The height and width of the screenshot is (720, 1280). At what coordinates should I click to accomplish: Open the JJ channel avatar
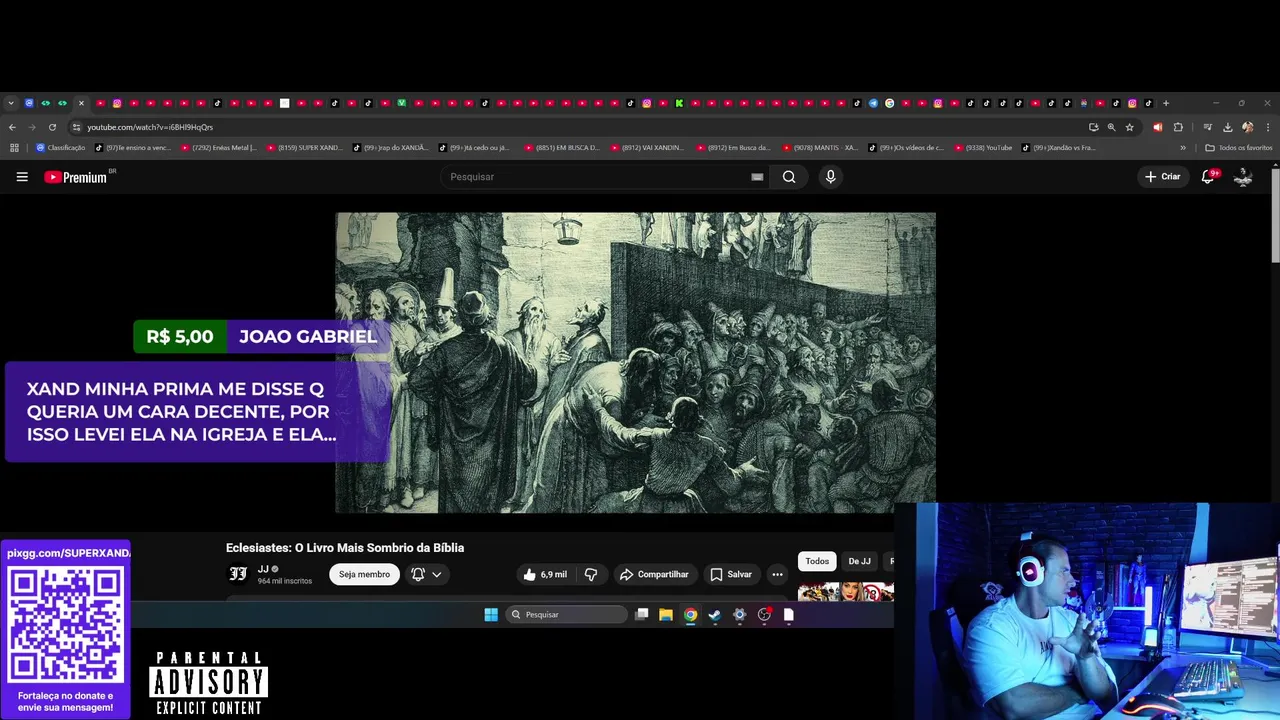click(x=238, y=574)
